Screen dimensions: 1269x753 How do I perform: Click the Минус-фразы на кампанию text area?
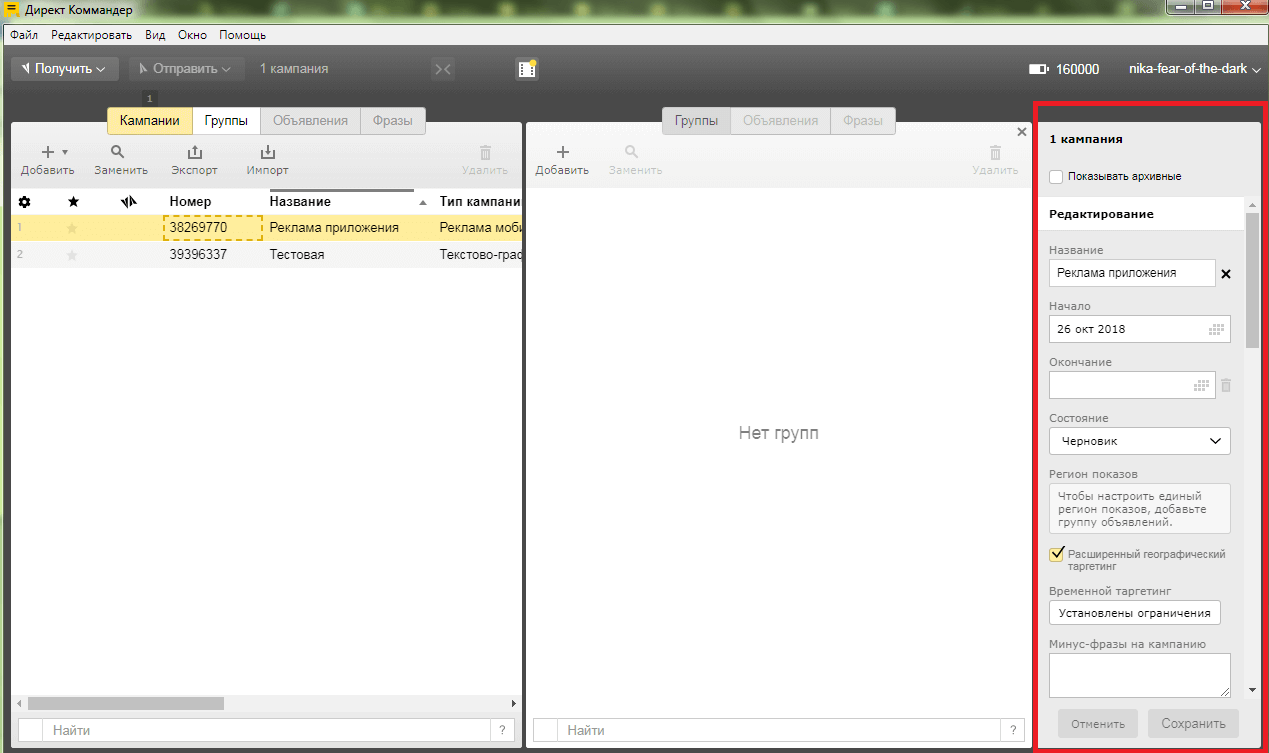(1139, 675)
